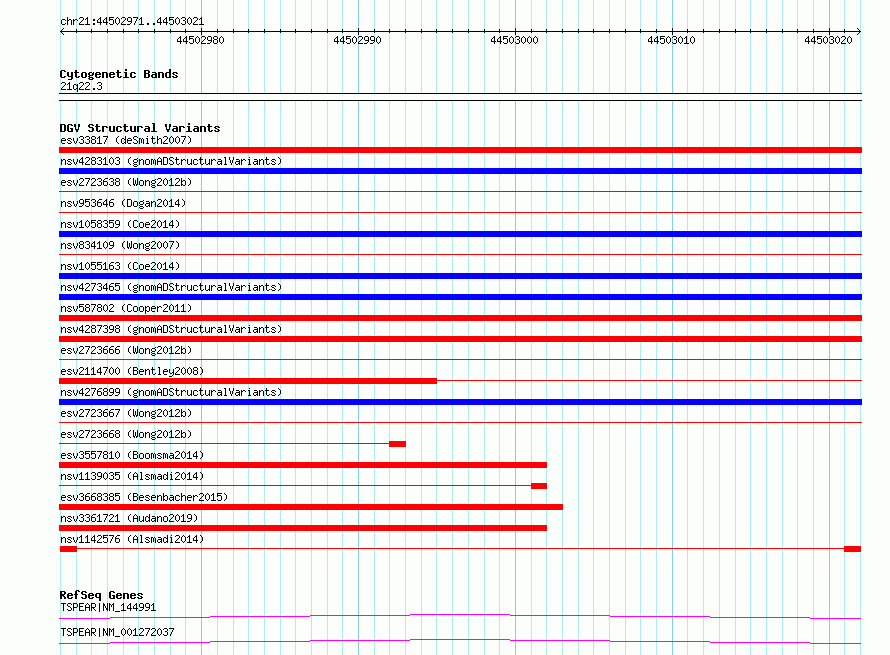Click ruler tick label 44502990
The width and height of the screenshot is (890, 655).
click(357, 40)
